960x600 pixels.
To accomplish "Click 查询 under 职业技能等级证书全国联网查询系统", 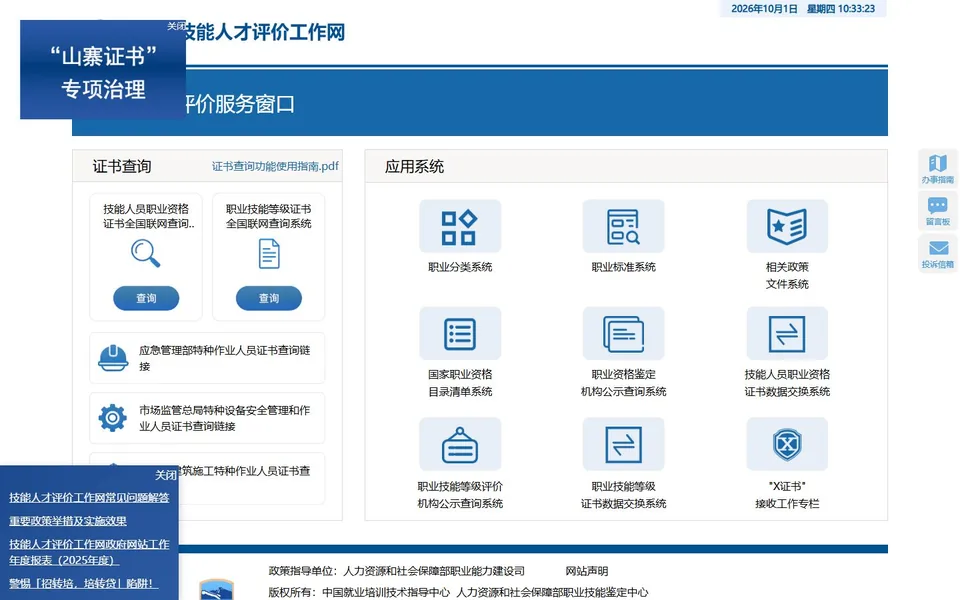I will 269,298.
